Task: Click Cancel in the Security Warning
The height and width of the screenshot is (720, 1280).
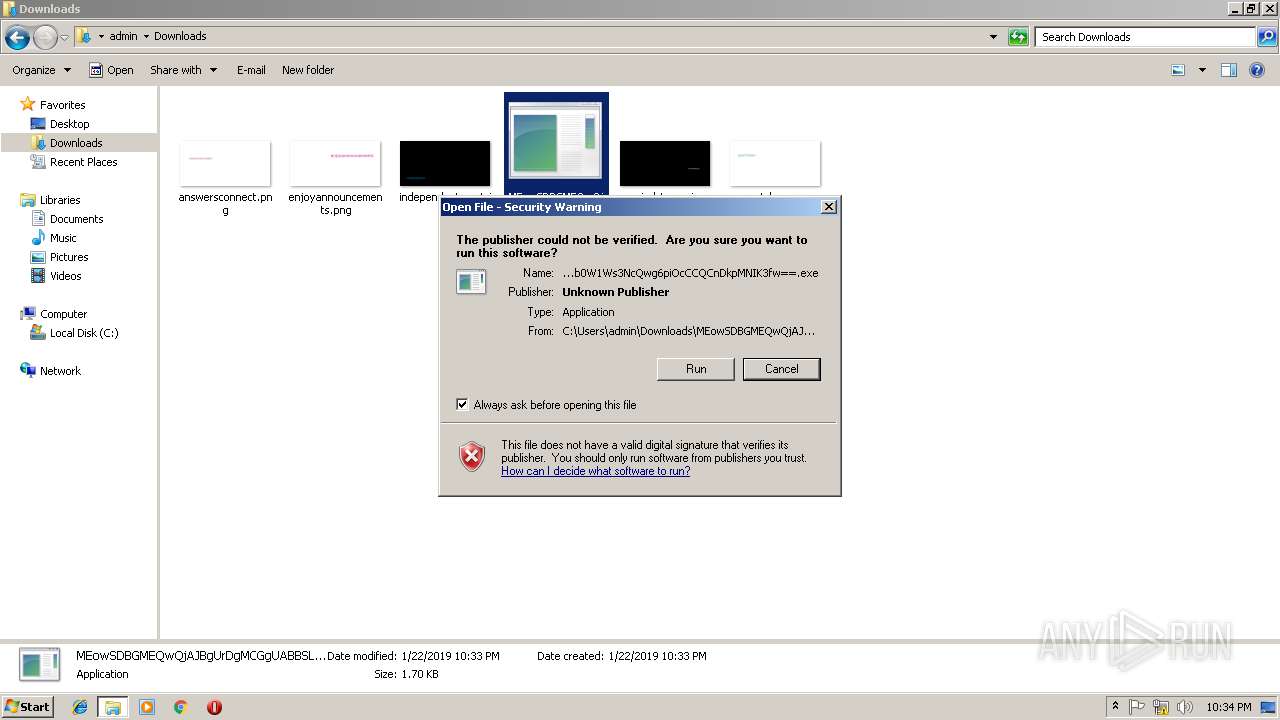Action: click(x=781, y=369)
